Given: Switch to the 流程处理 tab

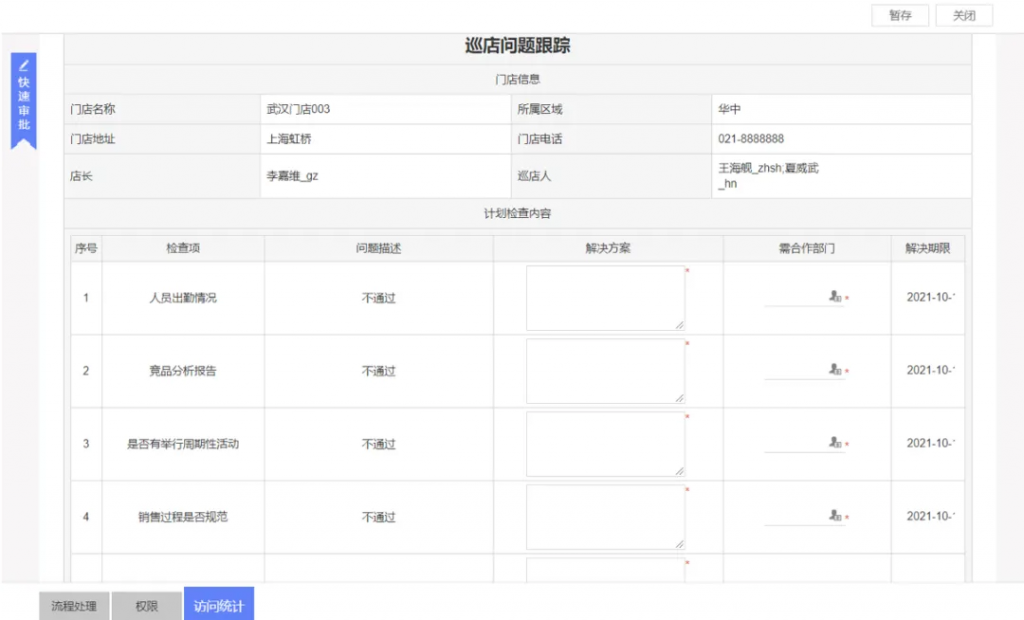Looking at the screenshot, I should point(74,606).
